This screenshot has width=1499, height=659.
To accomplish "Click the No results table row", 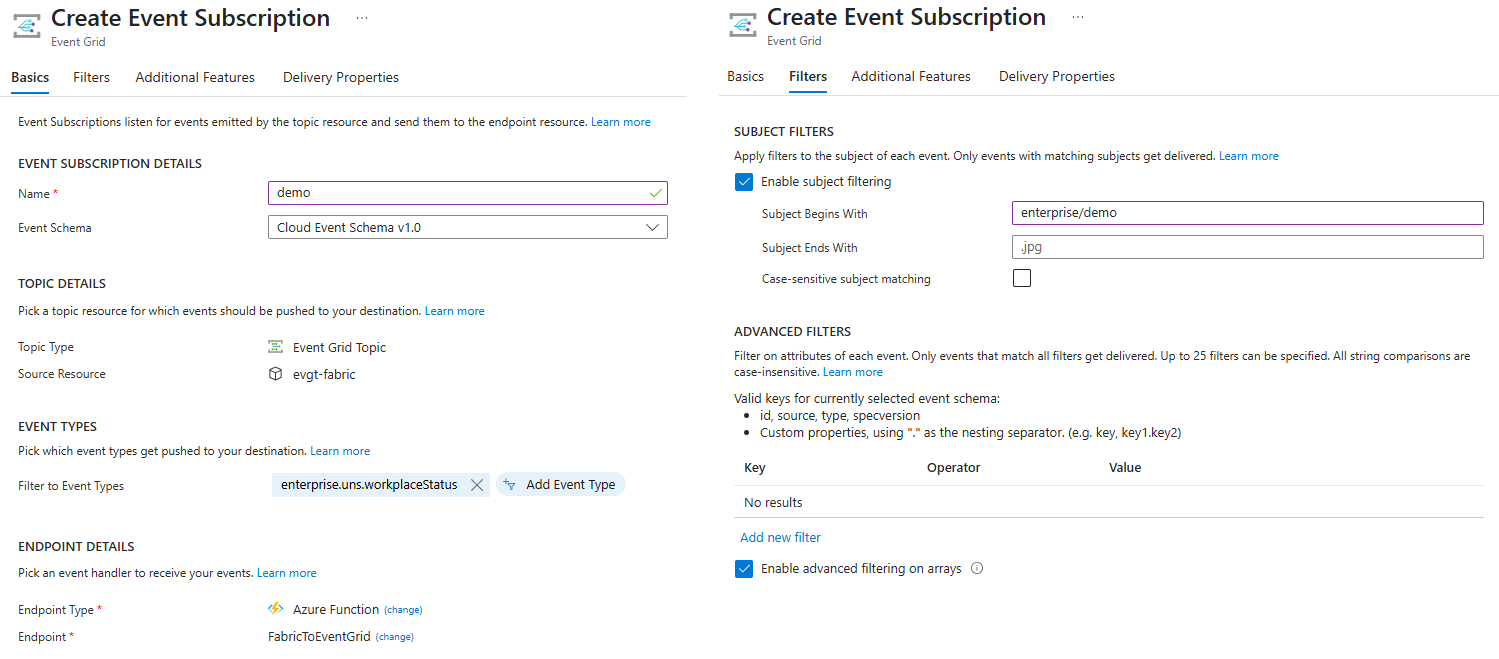I will pyautogui.click(x=1109, y=502).
